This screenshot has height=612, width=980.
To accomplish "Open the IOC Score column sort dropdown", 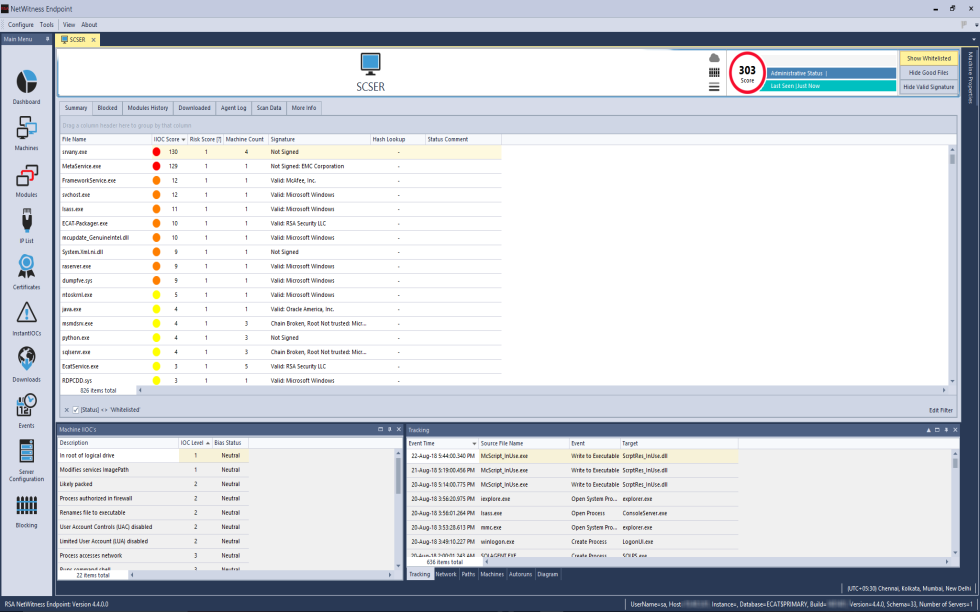I will coord(181,139).
